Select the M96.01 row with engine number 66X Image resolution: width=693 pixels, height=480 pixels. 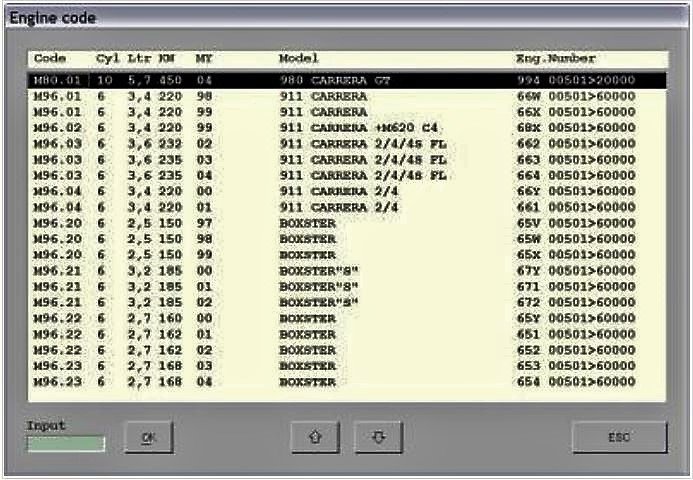point(347,112)
